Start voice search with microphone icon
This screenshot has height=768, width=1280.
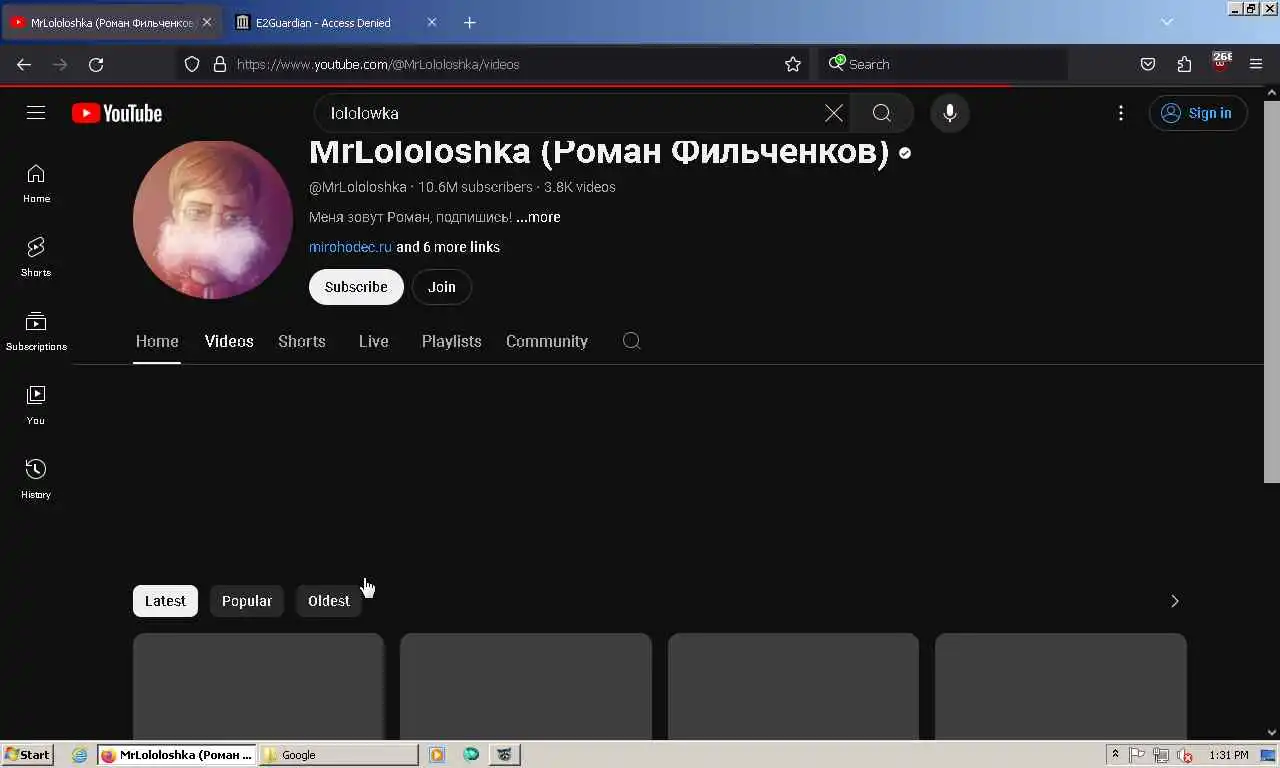(x=950, y=113)
